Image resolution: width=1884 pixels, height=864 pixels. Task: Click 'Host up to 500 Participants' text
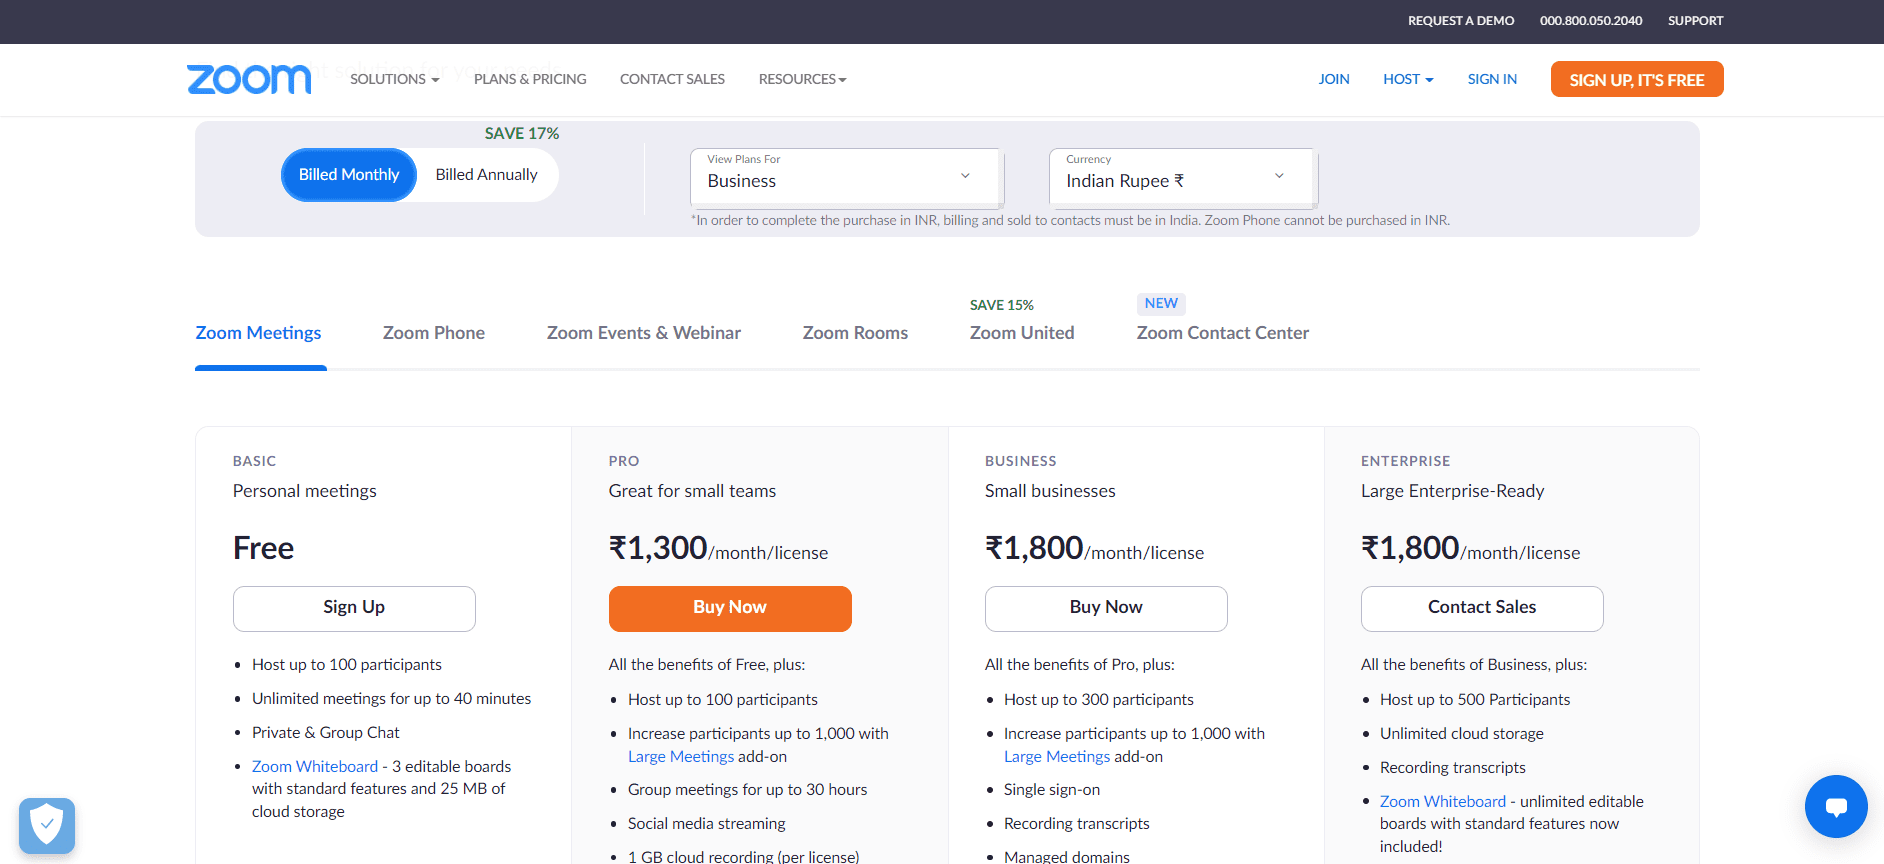(1475, 700)
